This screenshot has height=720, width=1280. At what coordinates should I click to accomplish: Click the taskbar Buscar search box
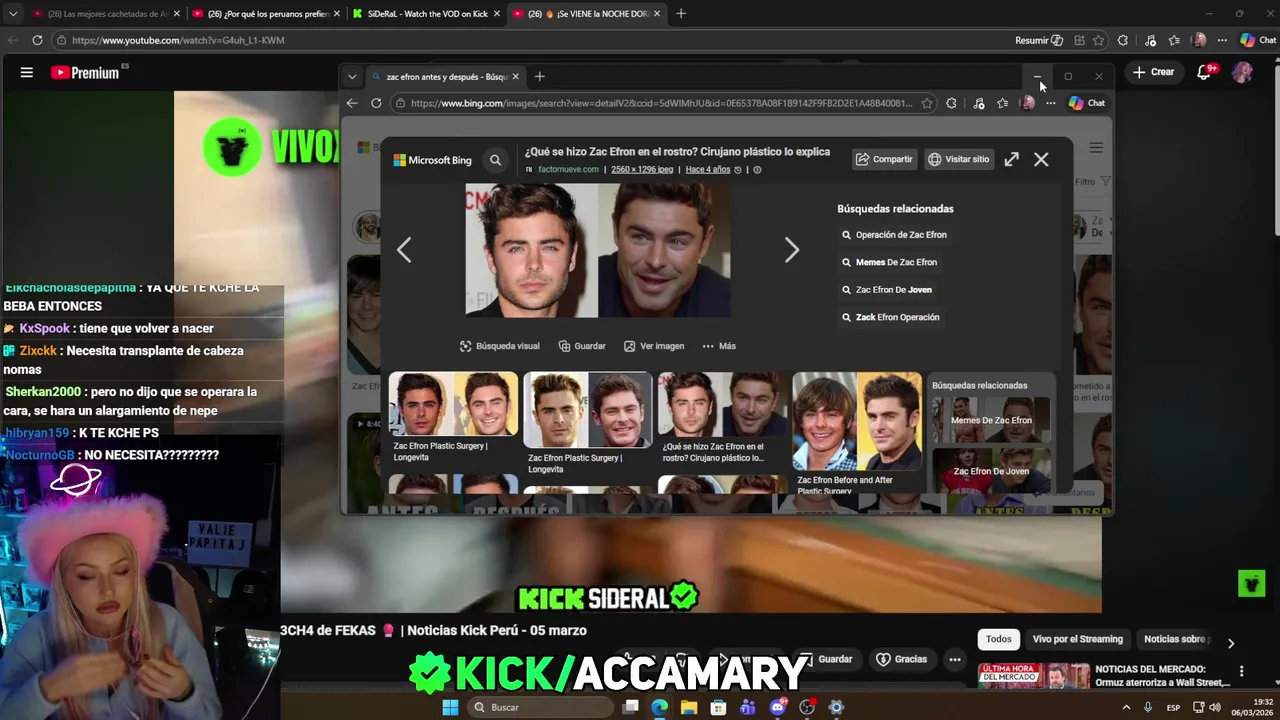pos(540,707)
